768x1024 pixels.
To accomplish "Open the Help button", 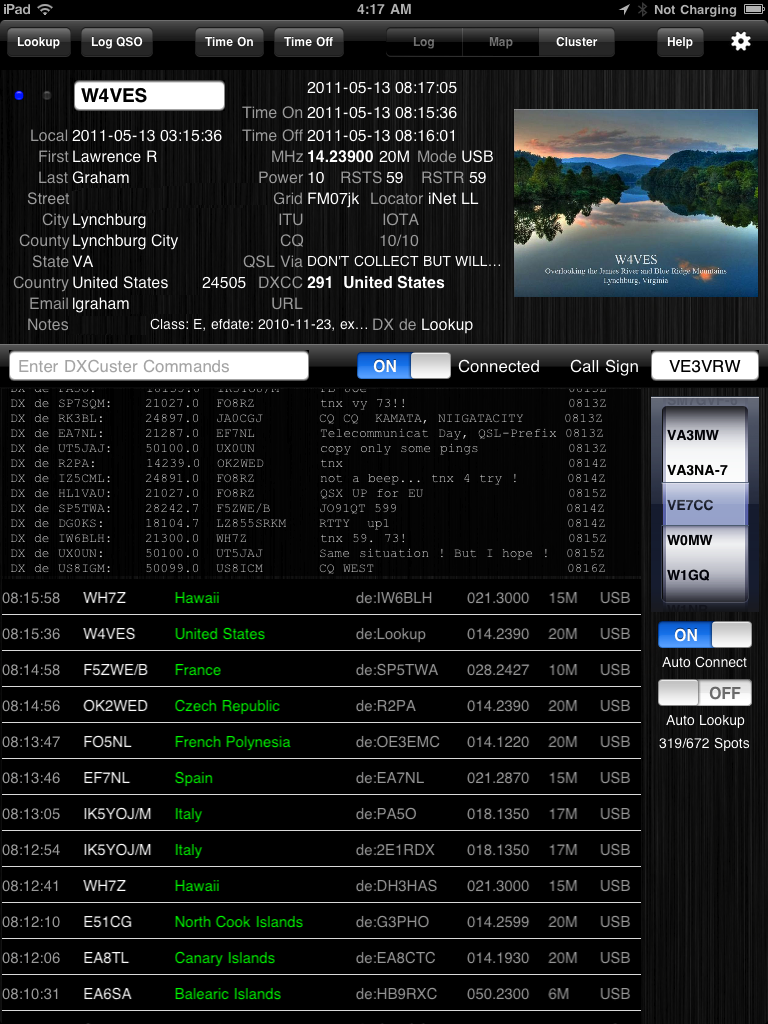I will click(679, 42).
